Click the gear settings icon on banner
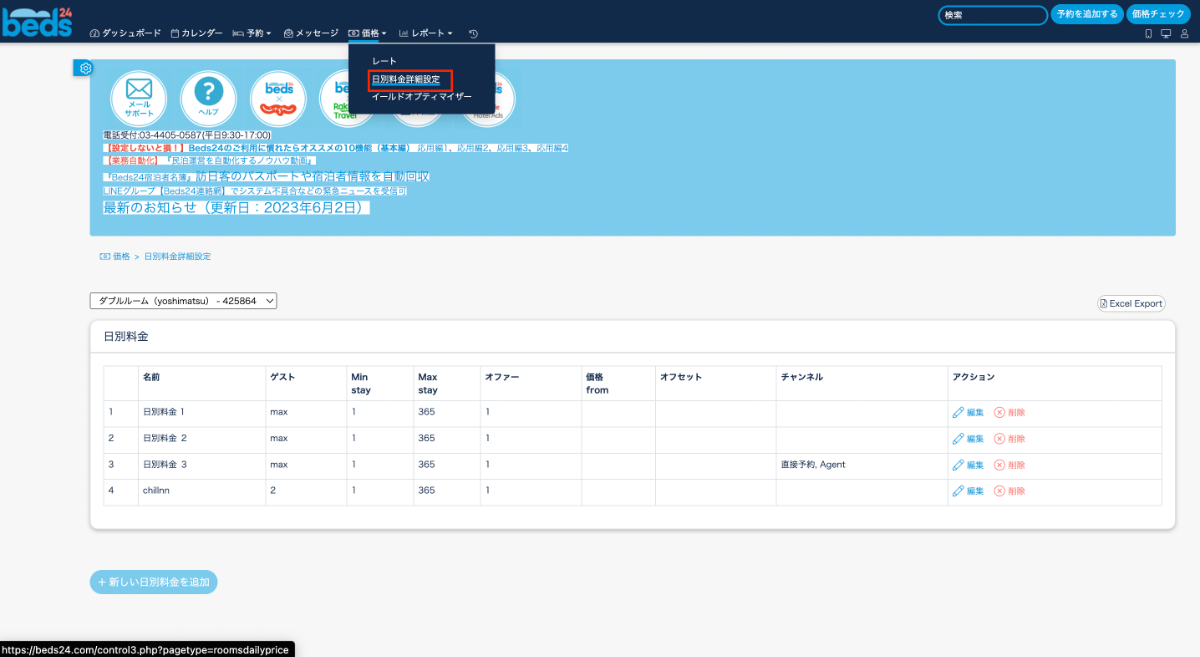This screenshot has width=1200, height=657. pyautogui.click(x=85, y=68)
